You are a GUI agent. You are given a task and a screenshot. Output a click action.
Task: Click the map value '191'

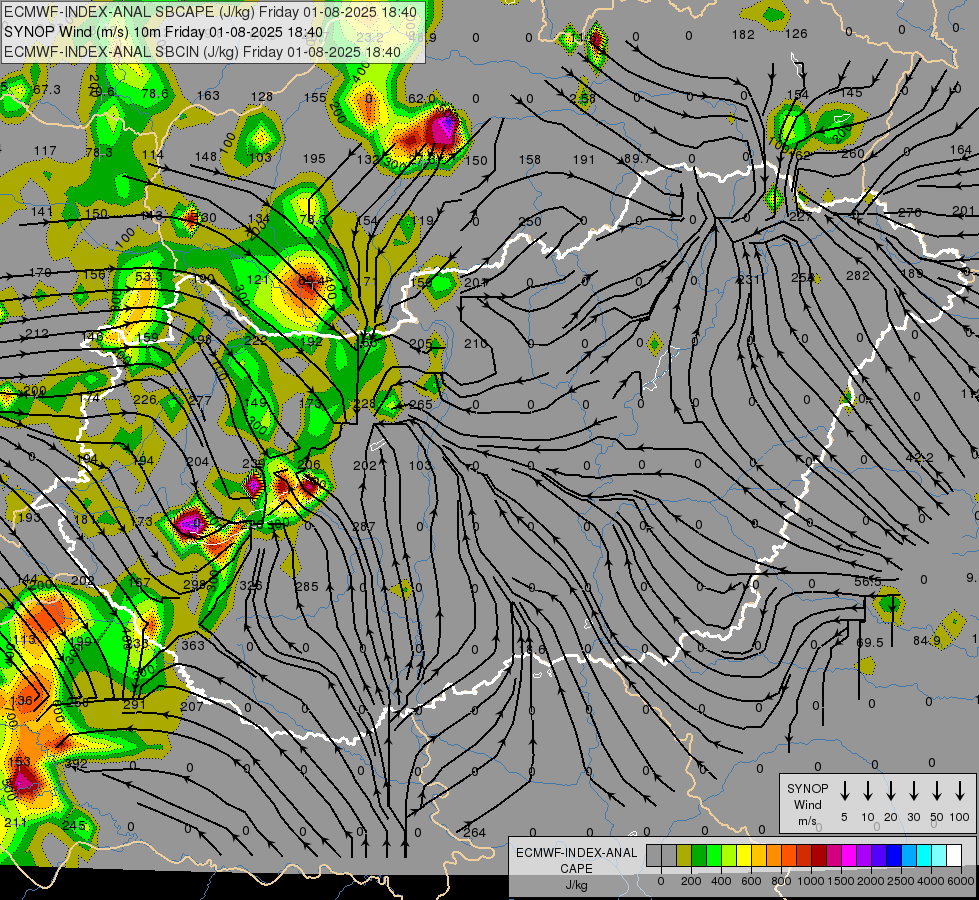[x=584, y=159]
